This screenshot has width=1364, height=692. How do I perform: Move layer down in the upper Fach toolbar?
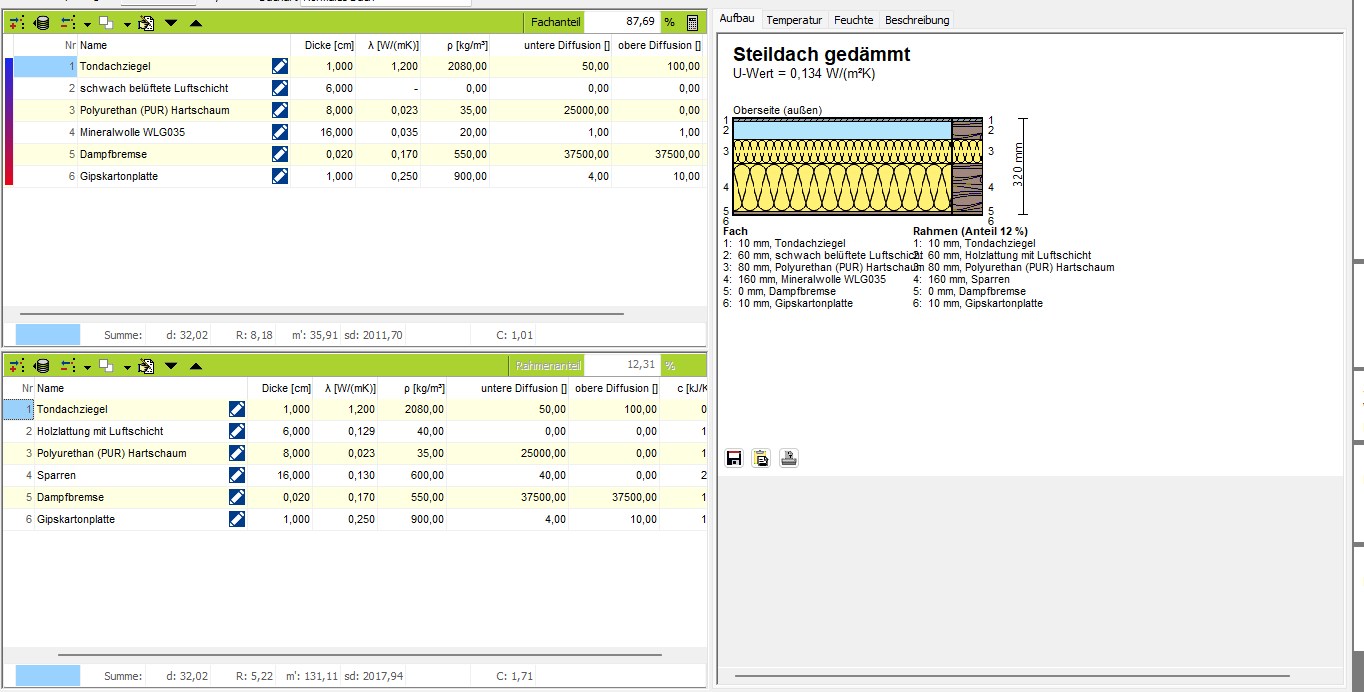coord(171,23)
